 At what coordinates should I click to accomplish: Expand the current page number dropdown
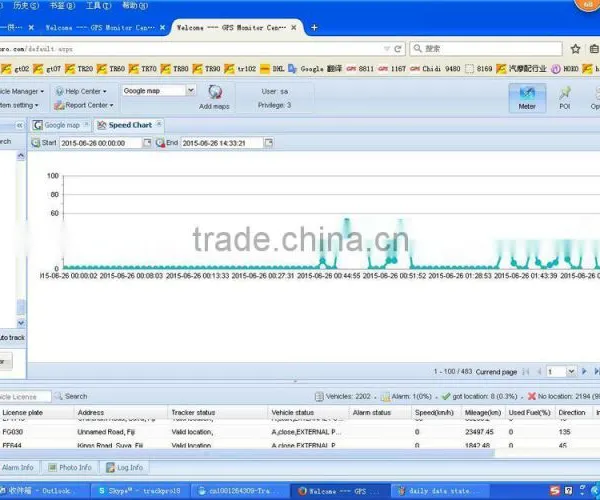click(571, 371)
